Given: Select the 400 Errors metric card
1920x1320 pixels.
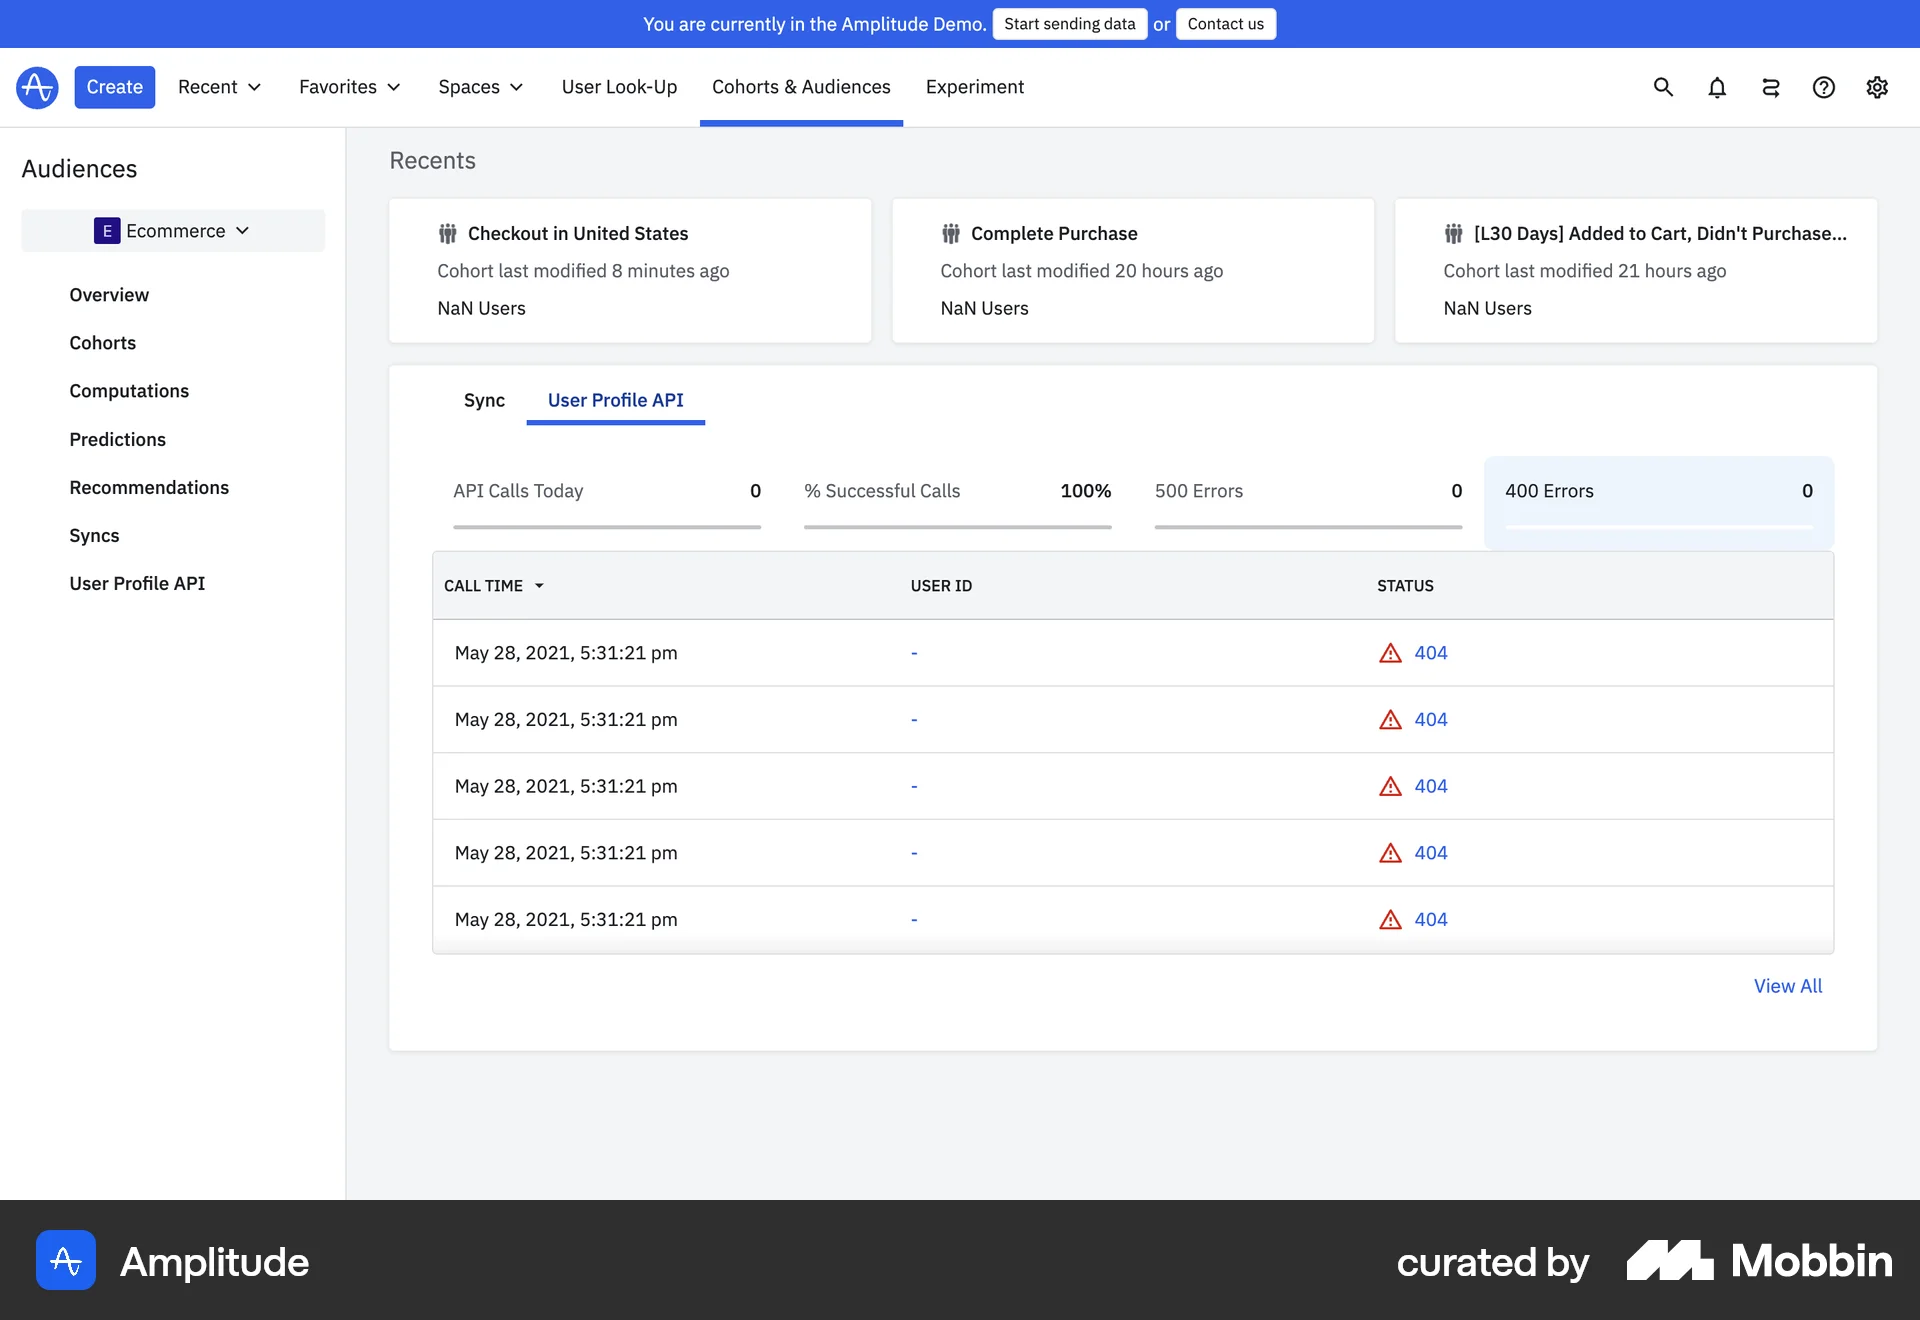Looking at the screenshot, I should click(x=1659, y=502).
